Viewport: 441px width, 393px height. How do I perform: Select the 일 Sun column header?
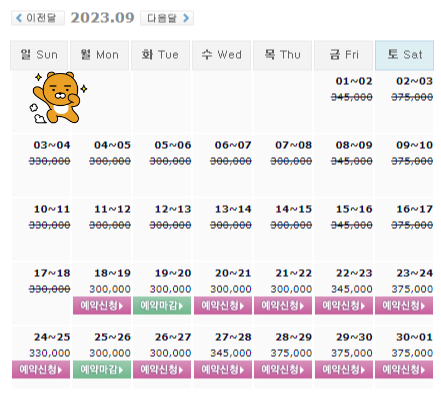pyautogui.click(x=39, y=55)
